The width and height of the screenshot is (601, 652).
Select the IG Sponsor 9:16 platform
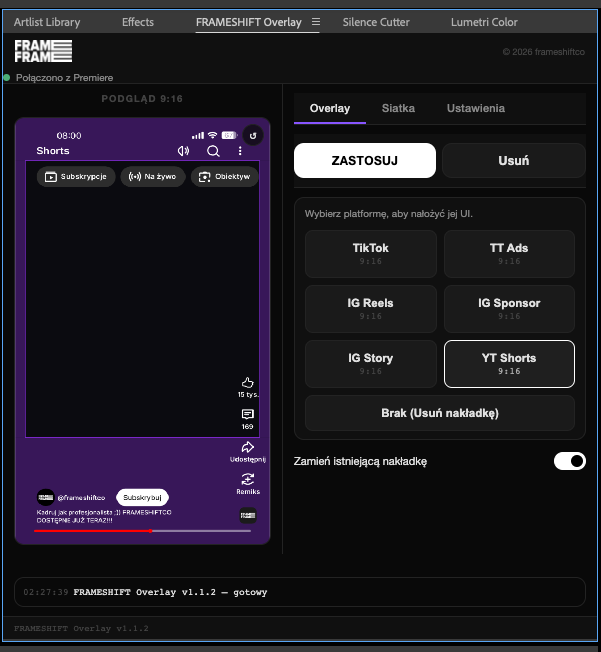click(x=509, y=309)
